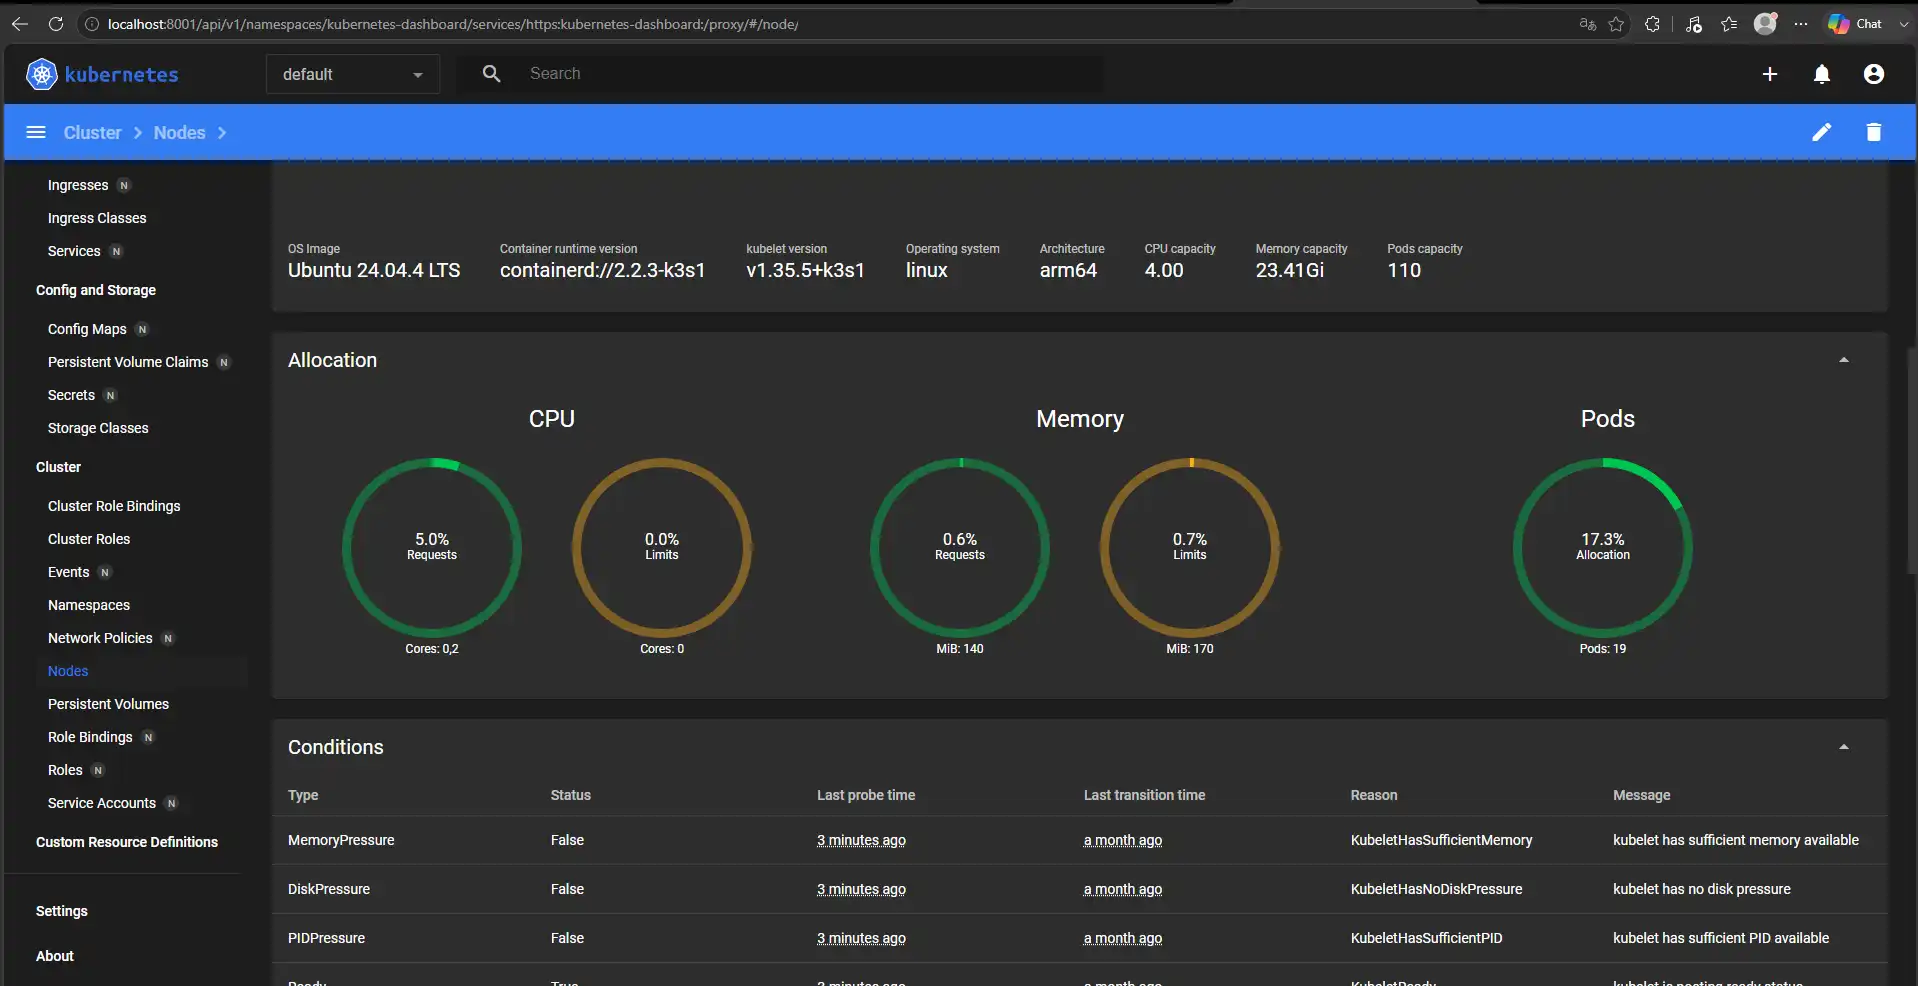This screenshot has width=1918, height=986.
Task: Go back with browser back arrow
Action: pyautogui.click(x=20, y=24)
